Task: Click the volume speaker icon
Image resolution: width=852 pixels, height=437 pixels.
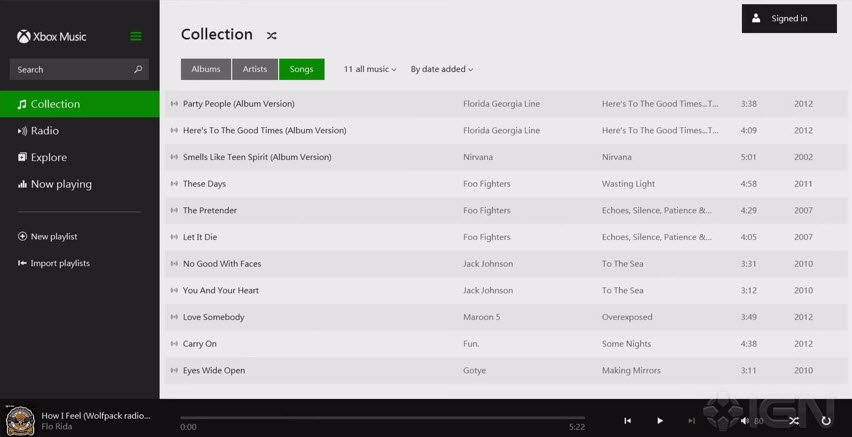Action: coord(744,421)
